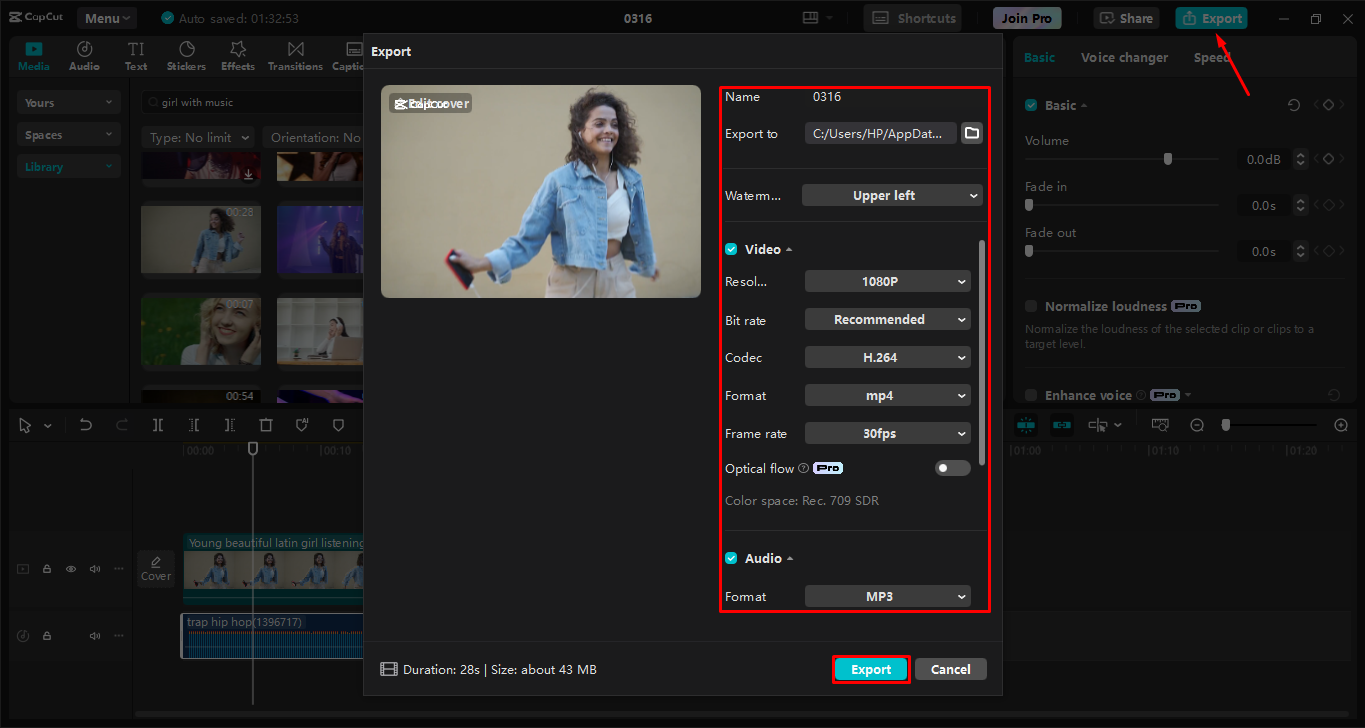1365x728 pixels.
Task: Enable the Optical flow toggle
Action: [x=952, y=467]
